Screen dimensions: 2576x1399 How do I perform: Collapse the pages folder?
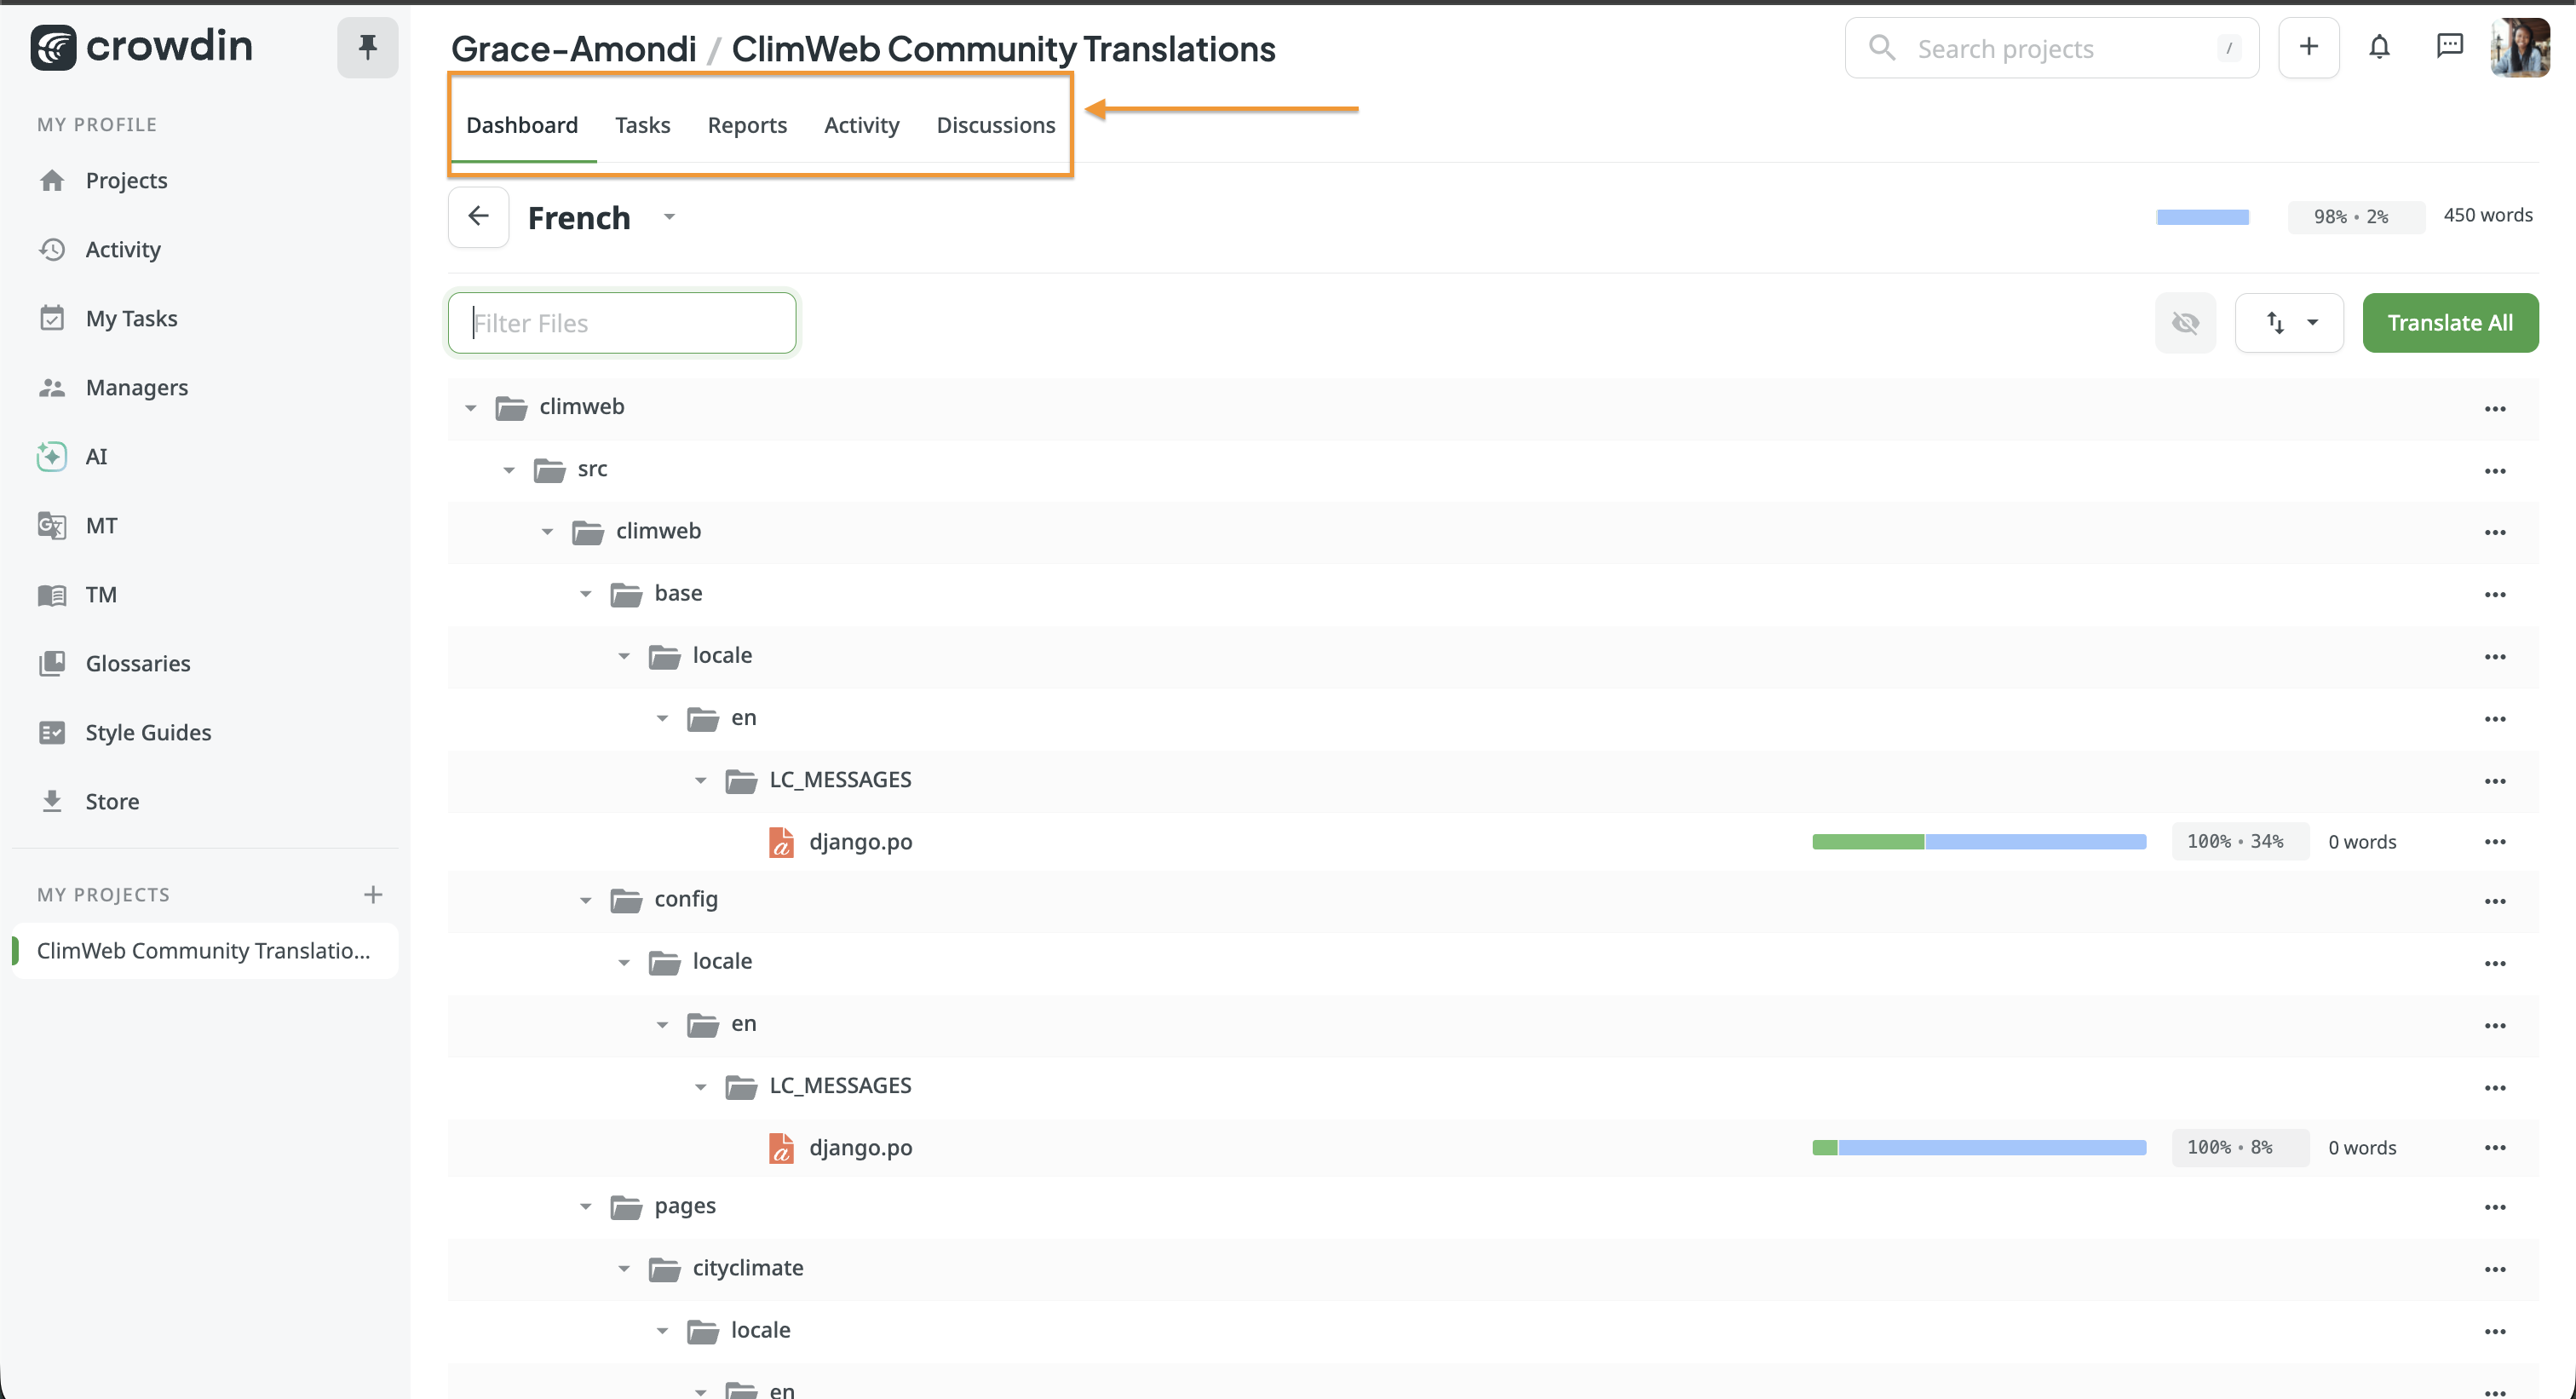586,1206
